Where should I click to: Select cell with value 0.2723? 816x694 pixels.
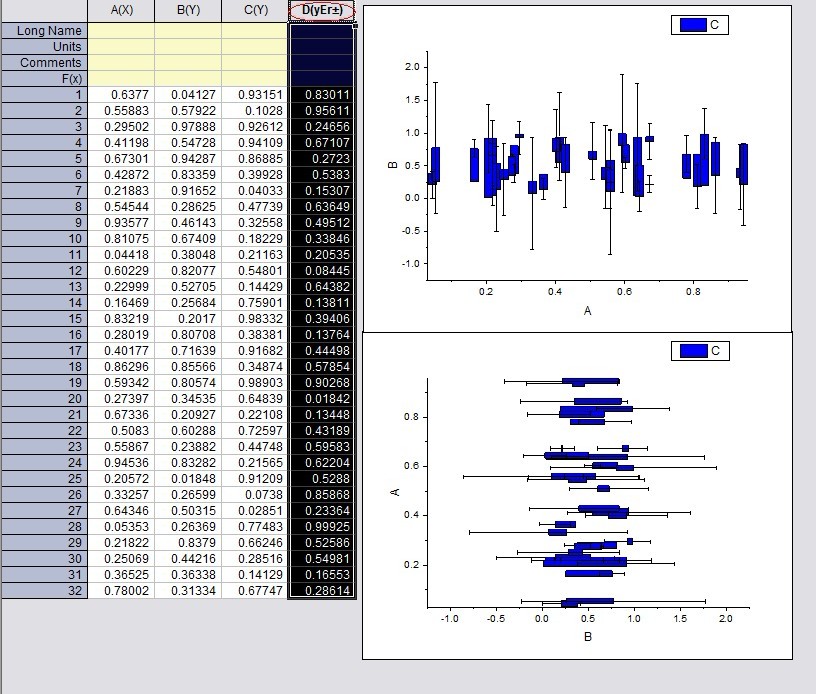click(322, 159)
